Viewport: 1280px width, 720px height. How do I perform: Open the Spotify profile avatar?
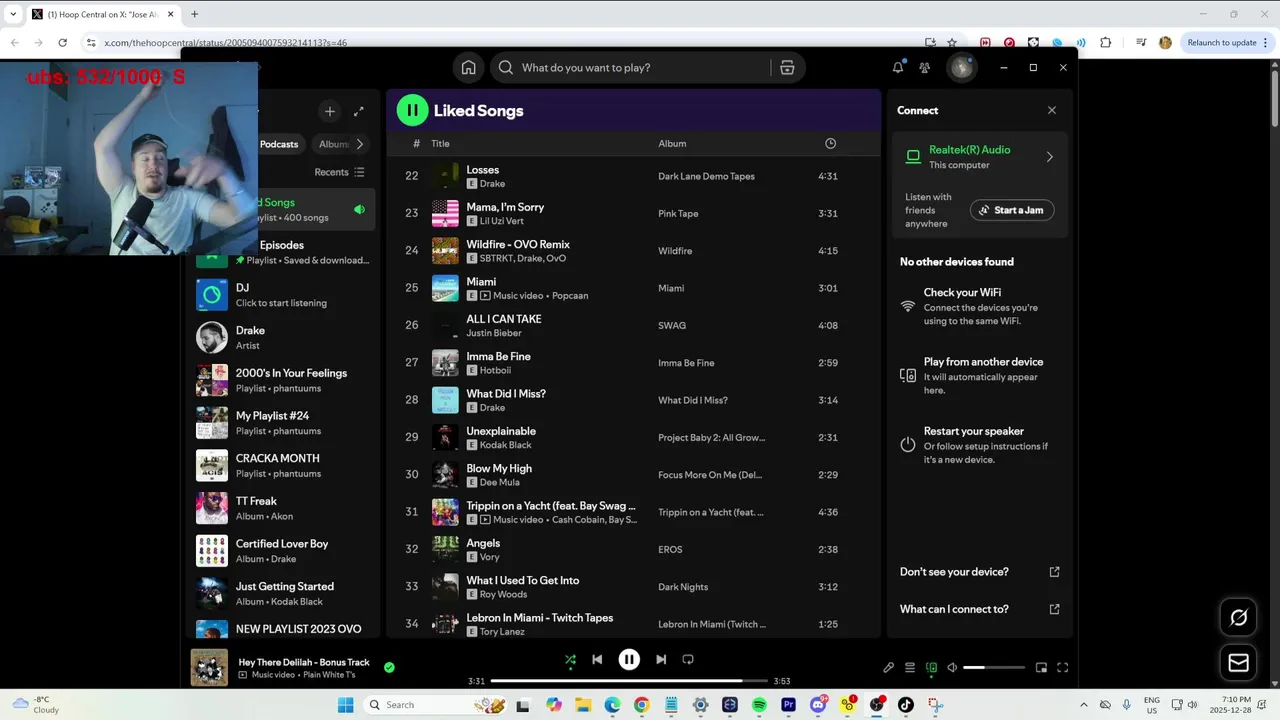[x=961, y=67]
